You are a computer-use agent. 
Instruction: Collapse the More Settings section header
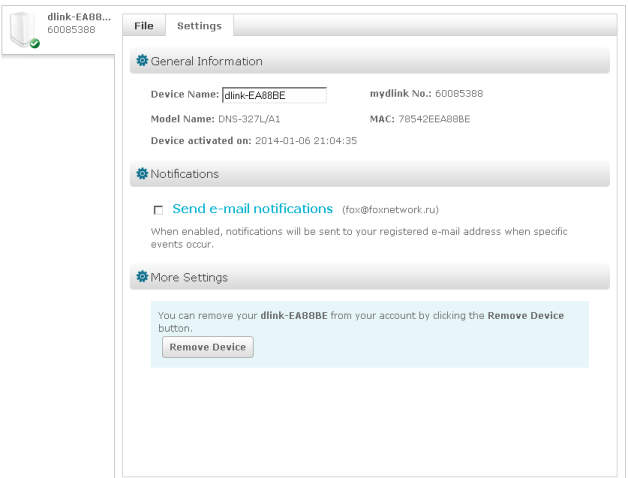(x=370, y=277)
